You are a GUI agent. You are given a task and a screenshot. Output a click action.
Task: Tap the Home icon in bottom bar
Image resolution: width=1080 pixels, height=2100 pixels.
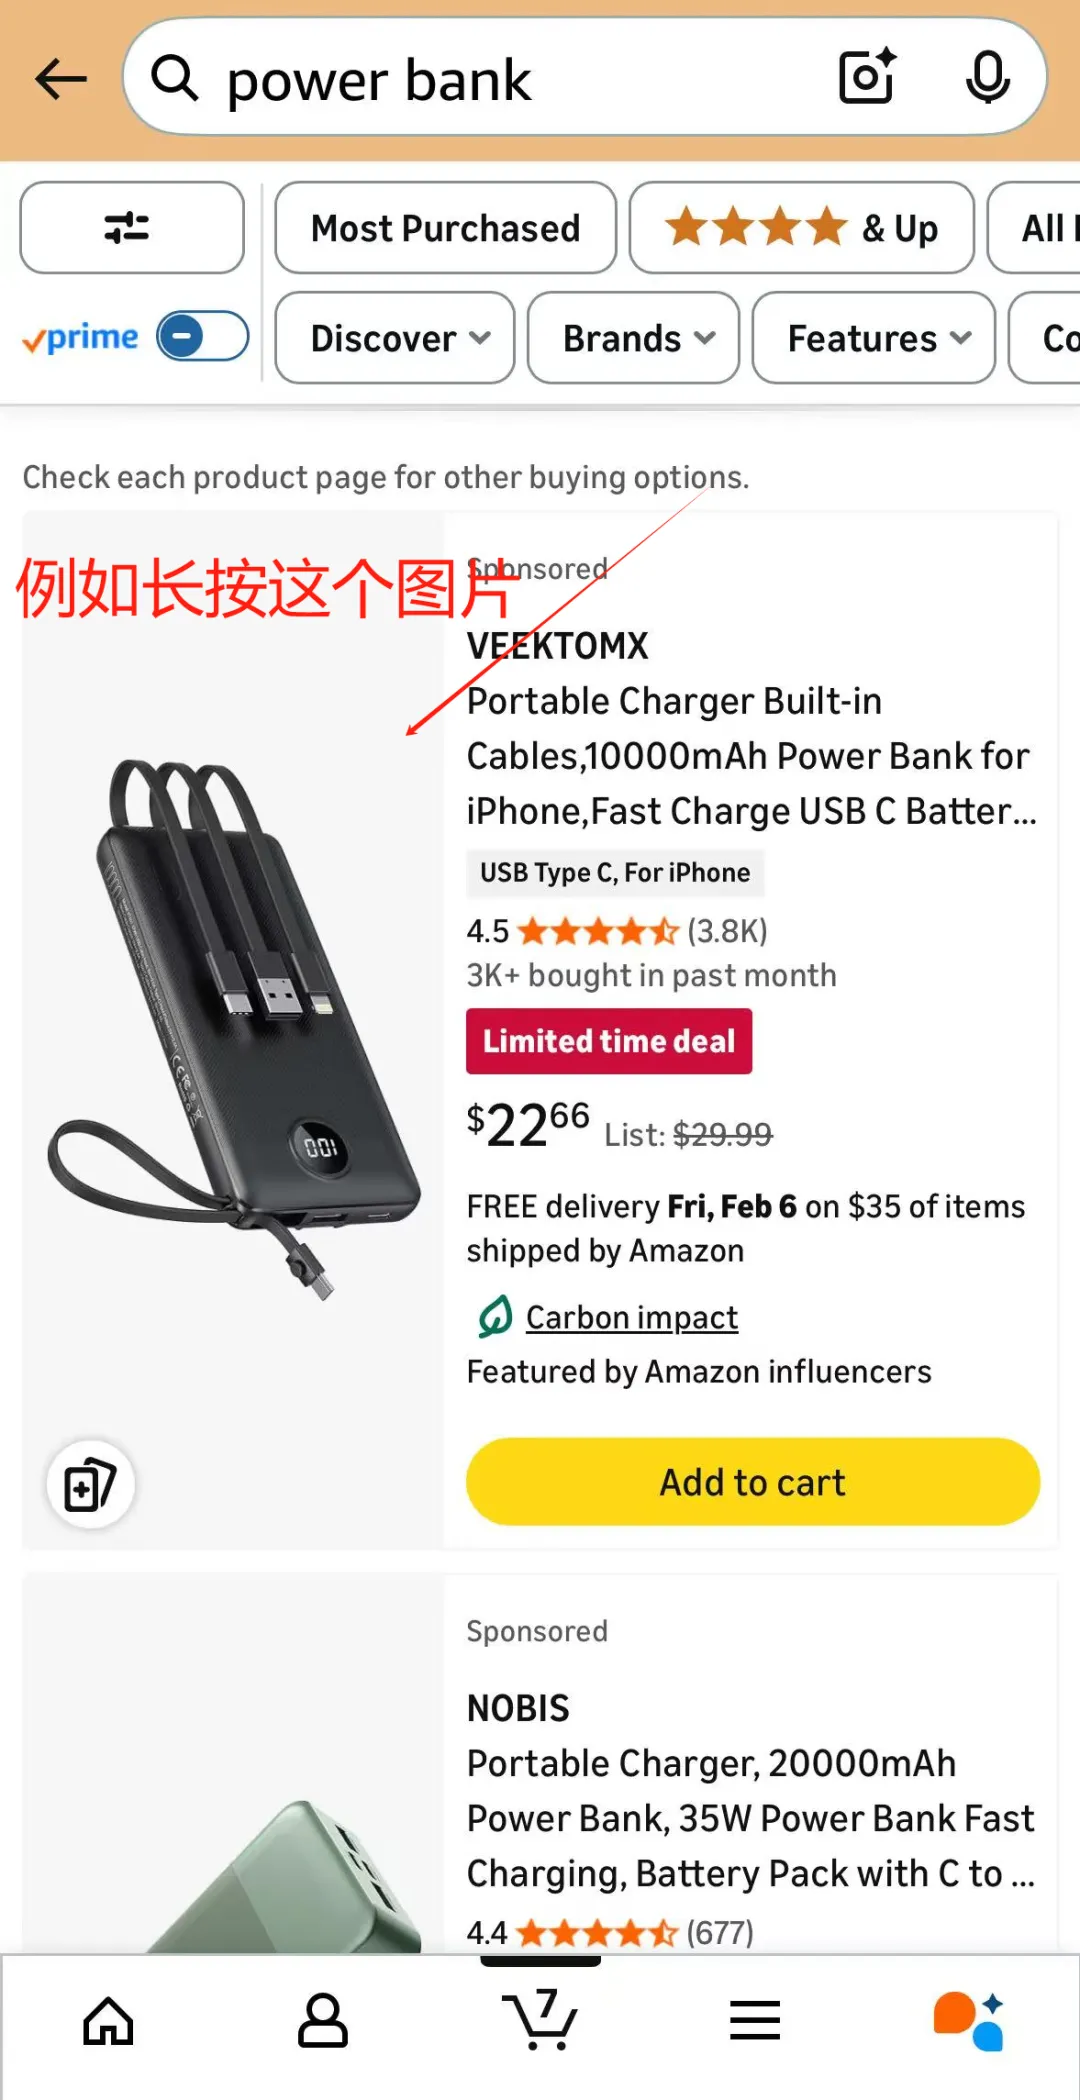tap(108, 2021)
